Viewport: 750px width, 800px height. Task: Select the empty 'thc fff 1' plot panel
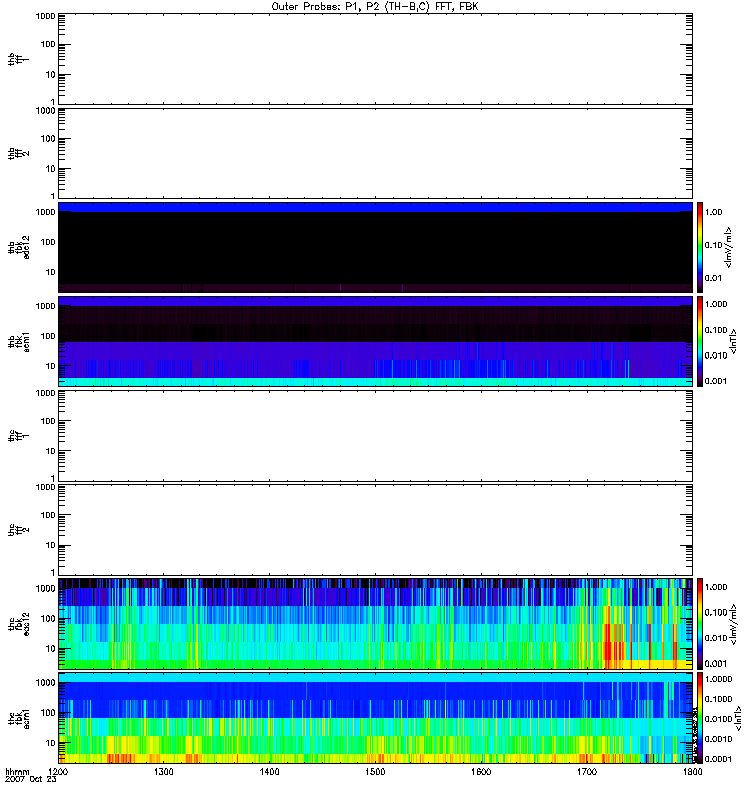pos(376,436)
